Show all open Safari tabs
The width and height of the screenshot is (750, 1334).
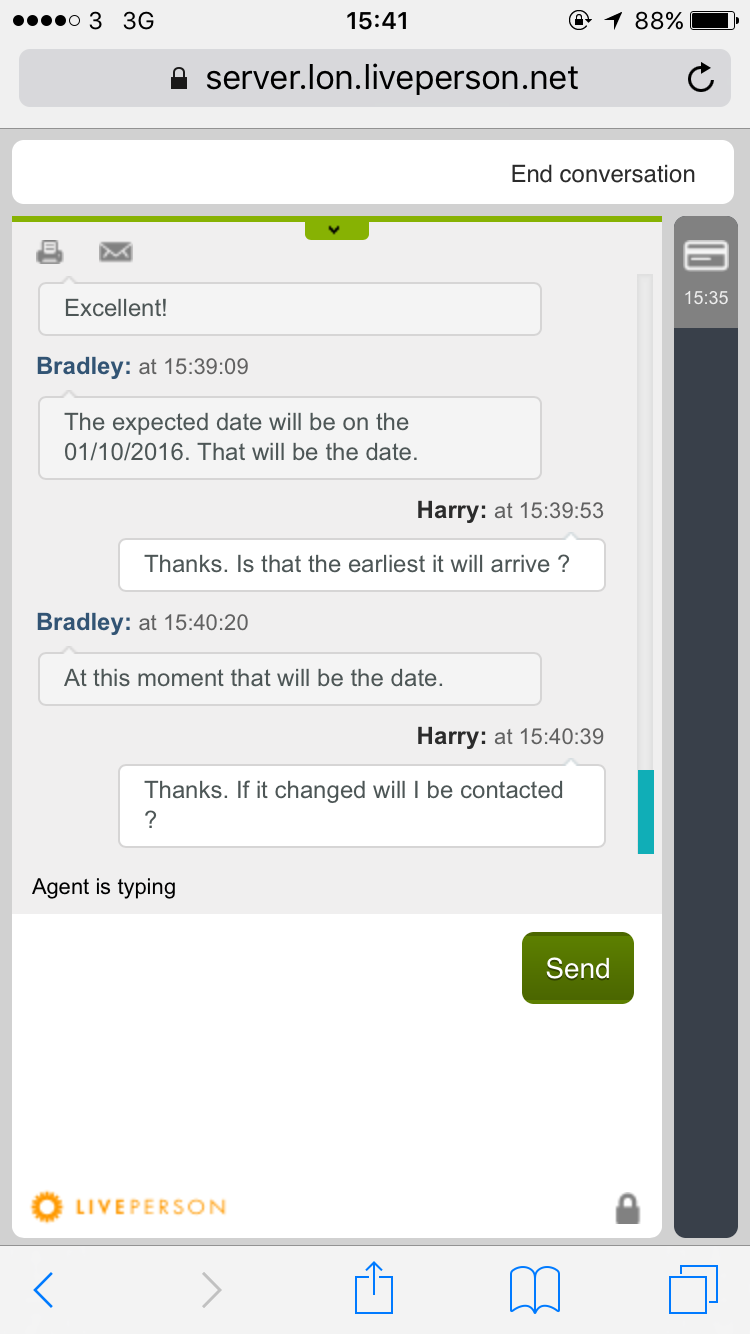click(x=692, y=1288)
